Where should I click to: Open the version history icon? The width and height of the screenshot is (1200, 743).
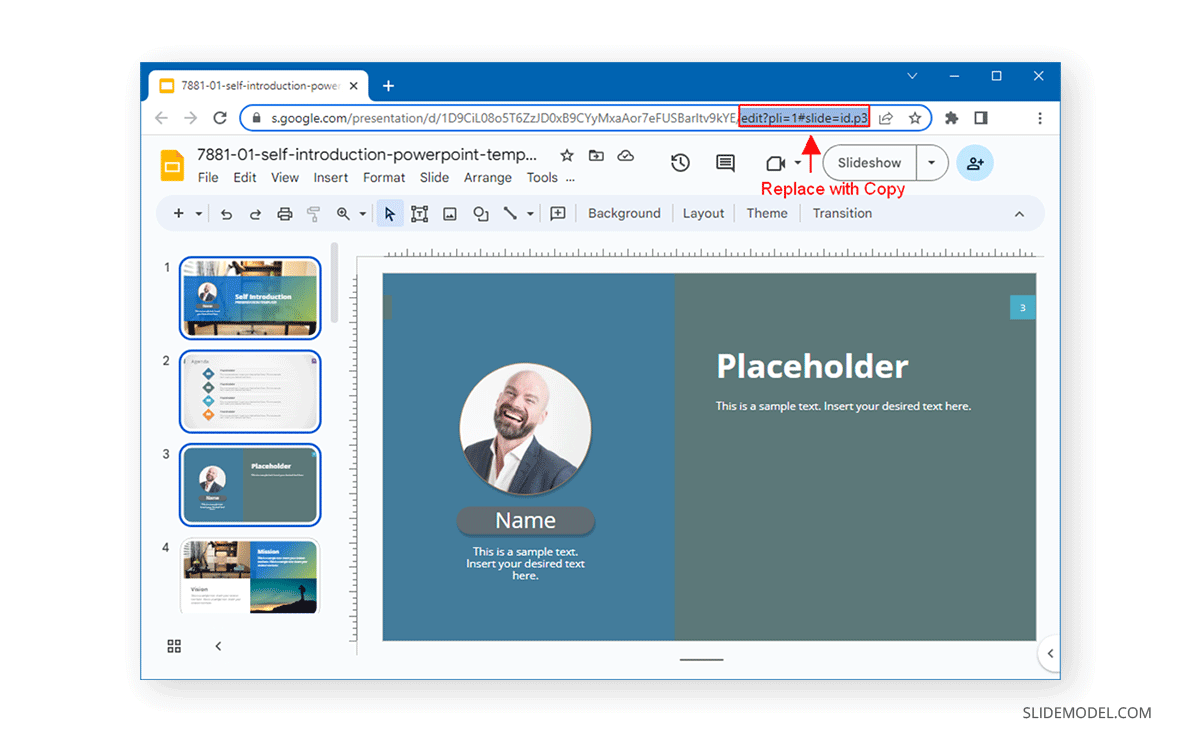680,162
